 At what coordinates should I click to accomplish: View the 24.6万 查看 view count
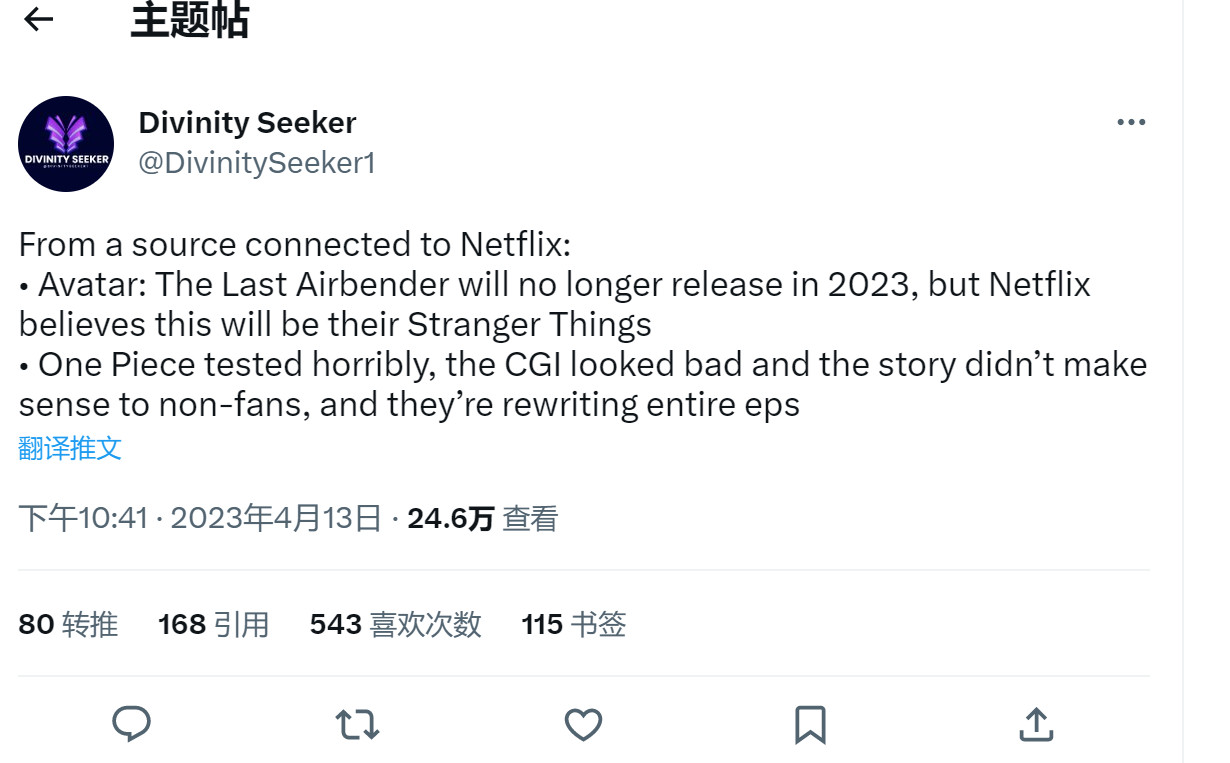click(x=482, y=518)
